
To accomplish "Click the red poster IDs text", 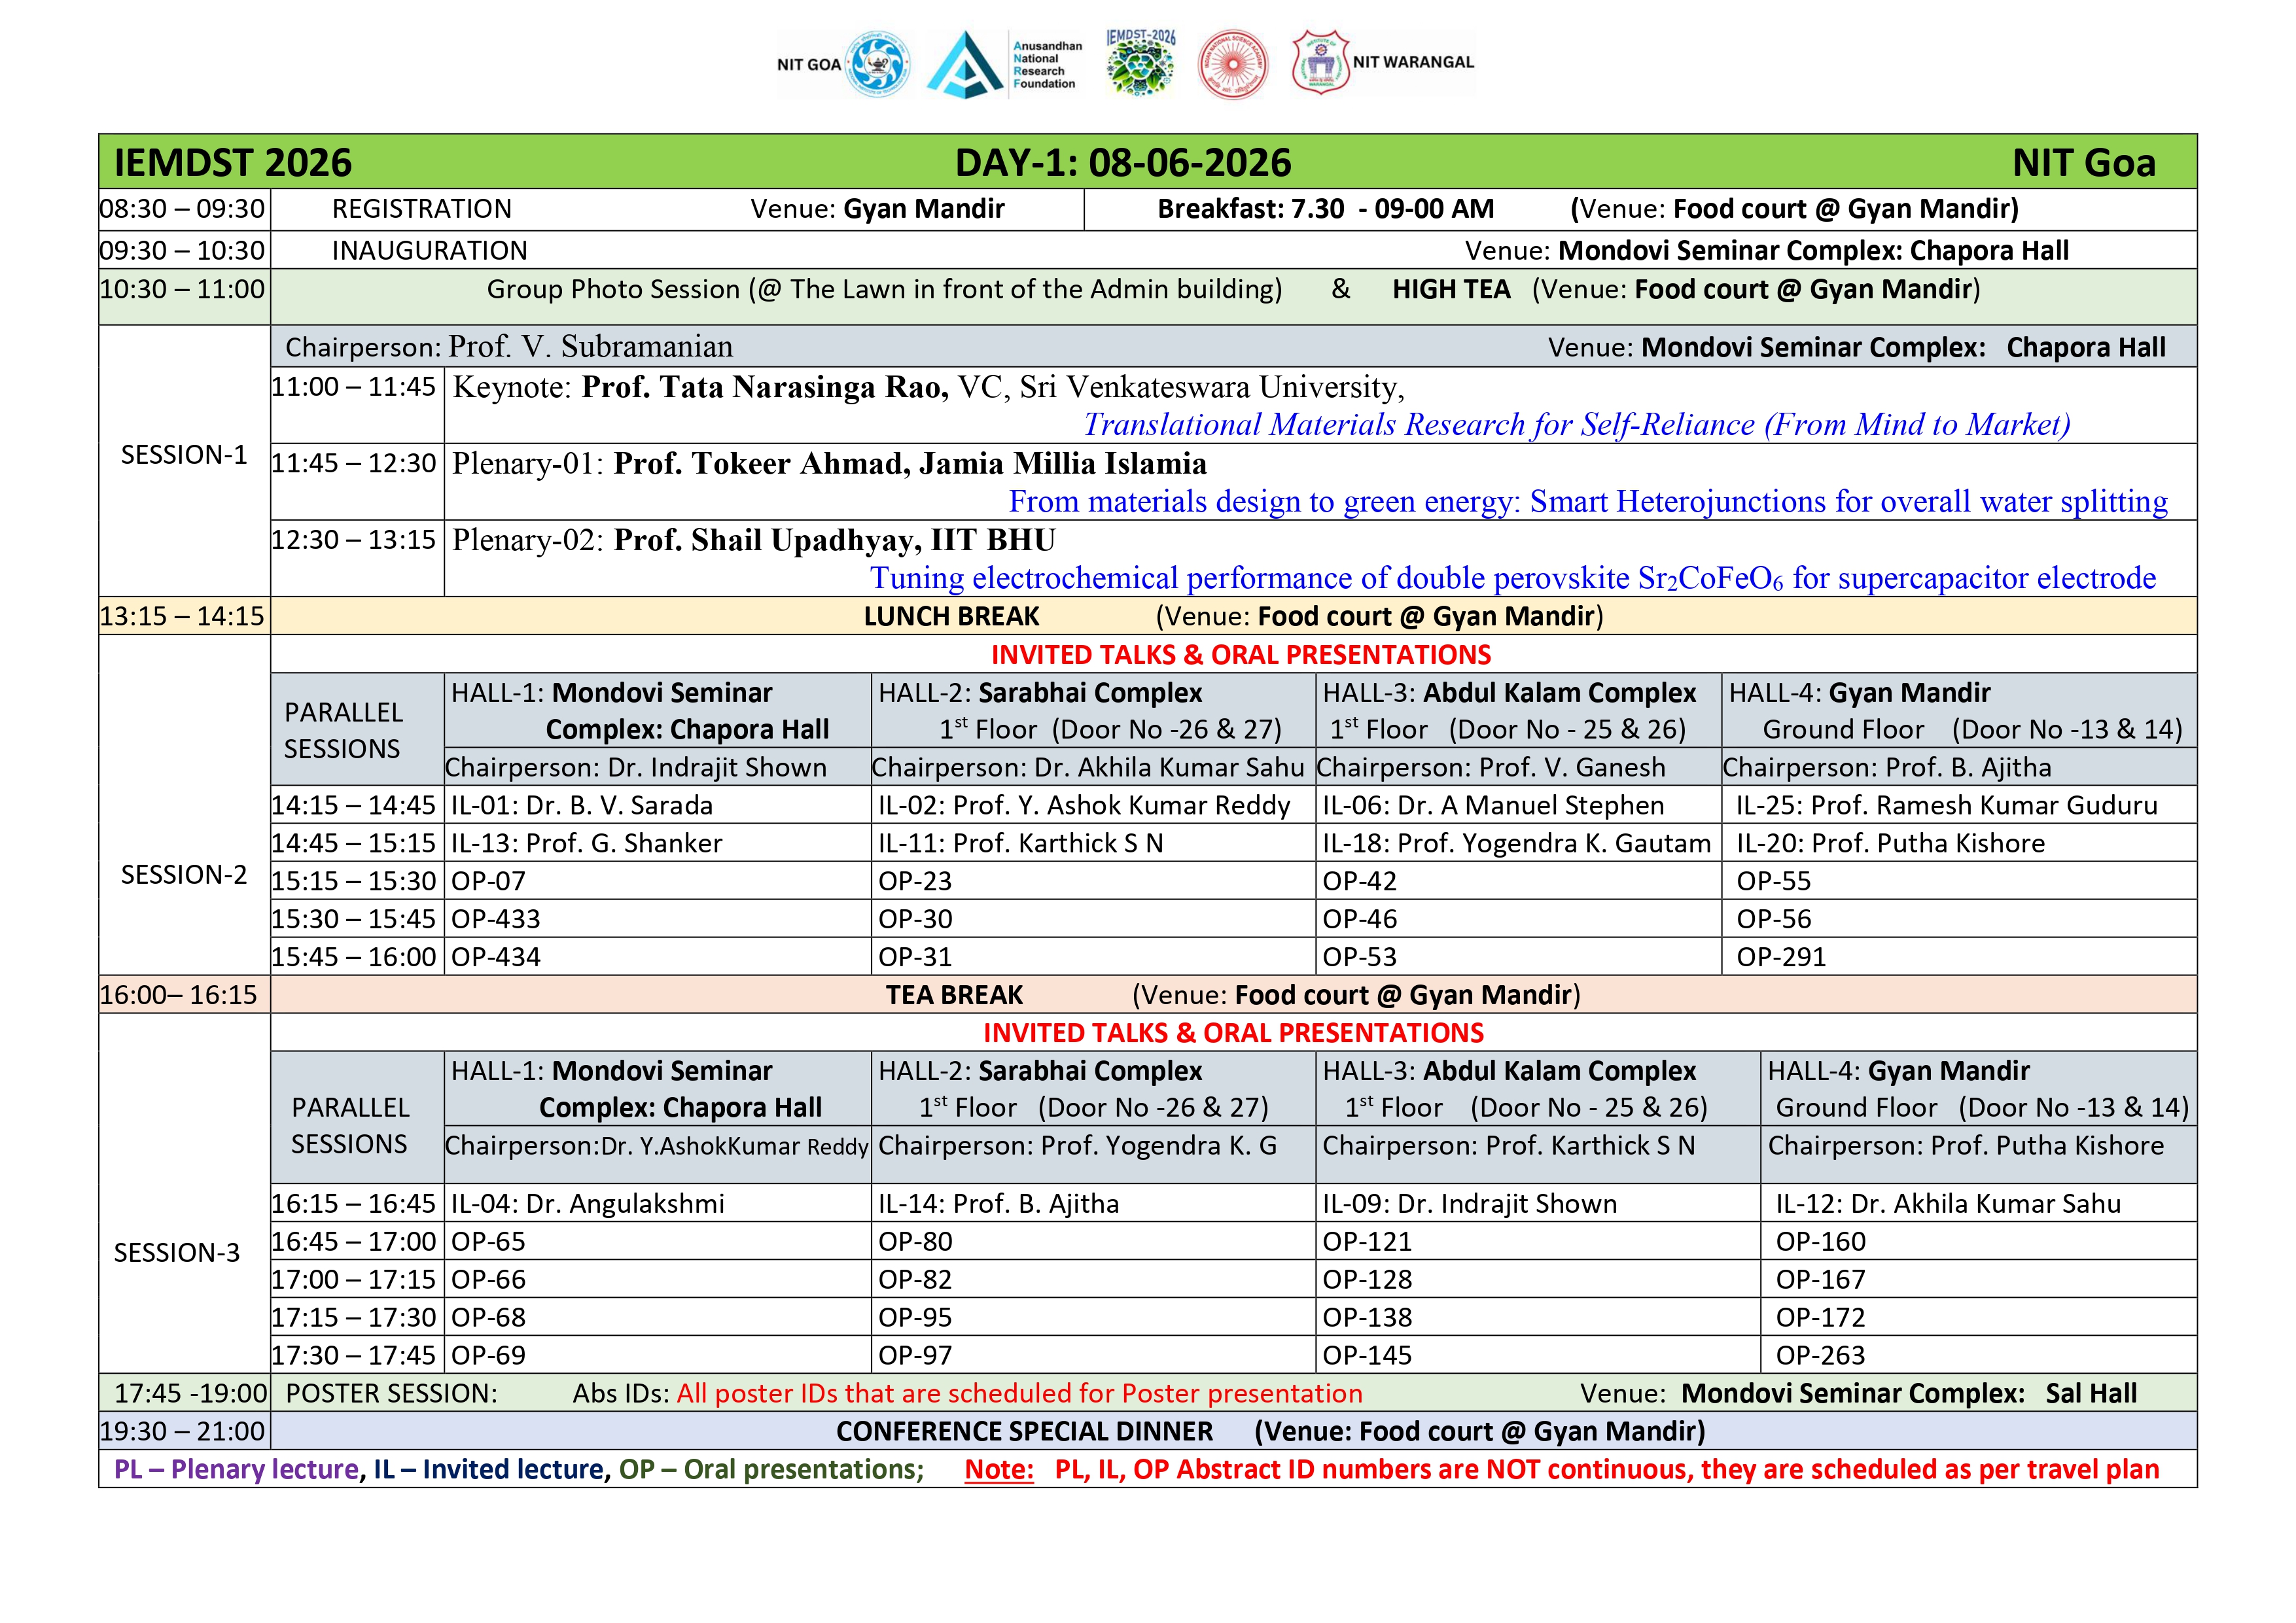I will 1019,1393.
